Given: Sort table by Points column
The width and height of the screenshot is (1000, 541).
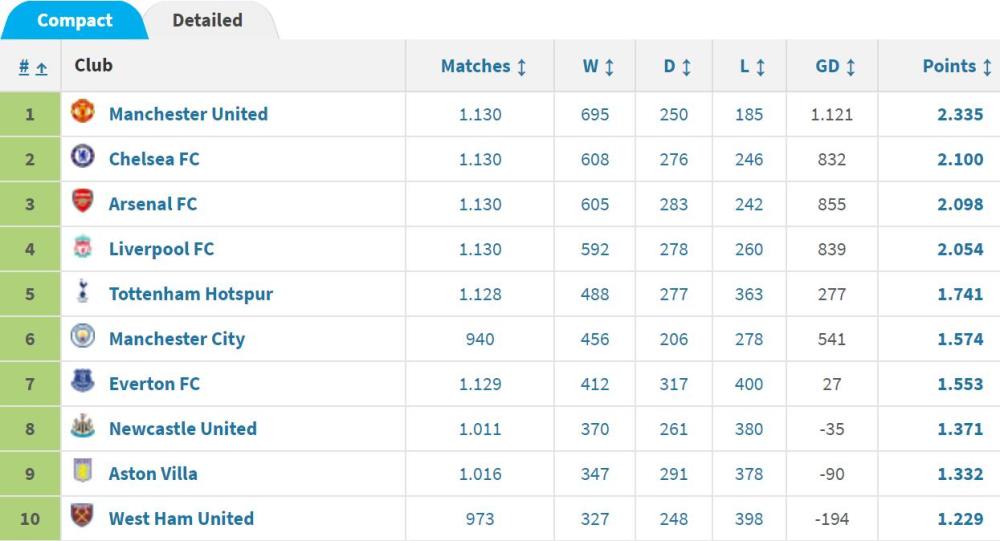Looking at the screenshot, I should tap(957, 66).
